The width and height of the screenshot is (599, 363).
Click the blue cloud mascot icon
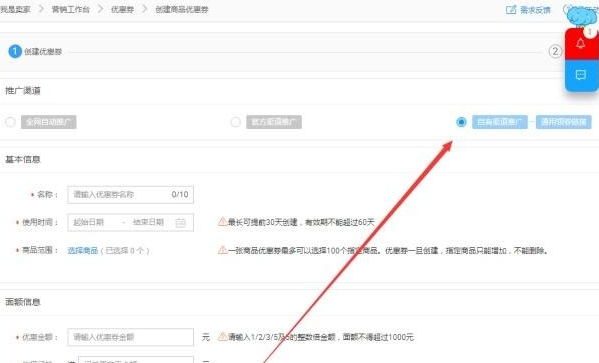click(x=582, y=15)
